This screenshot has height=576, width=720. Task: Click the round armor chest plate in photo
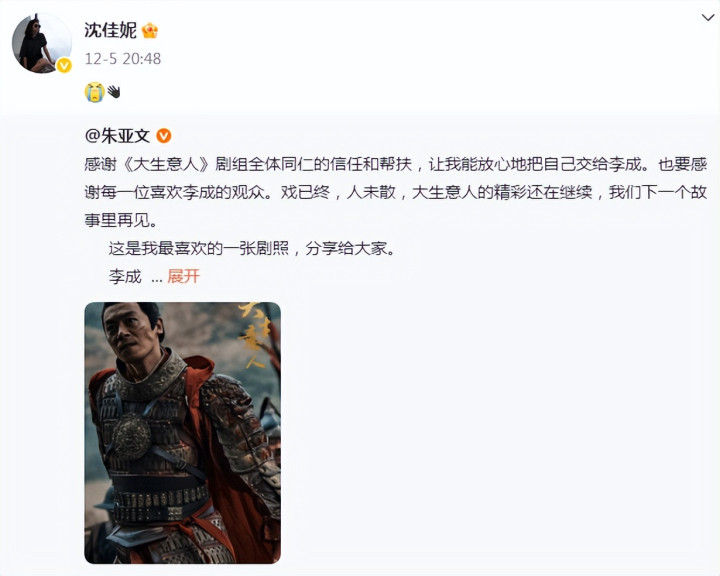tap(132, 435)
